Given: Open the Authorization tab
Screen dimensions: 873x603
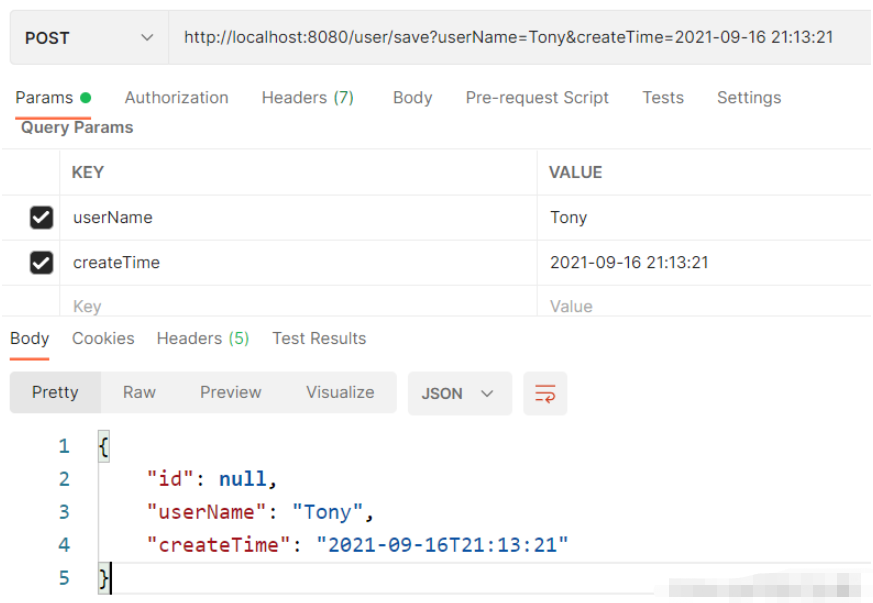Looking at the screenshot, I should 176,97.
